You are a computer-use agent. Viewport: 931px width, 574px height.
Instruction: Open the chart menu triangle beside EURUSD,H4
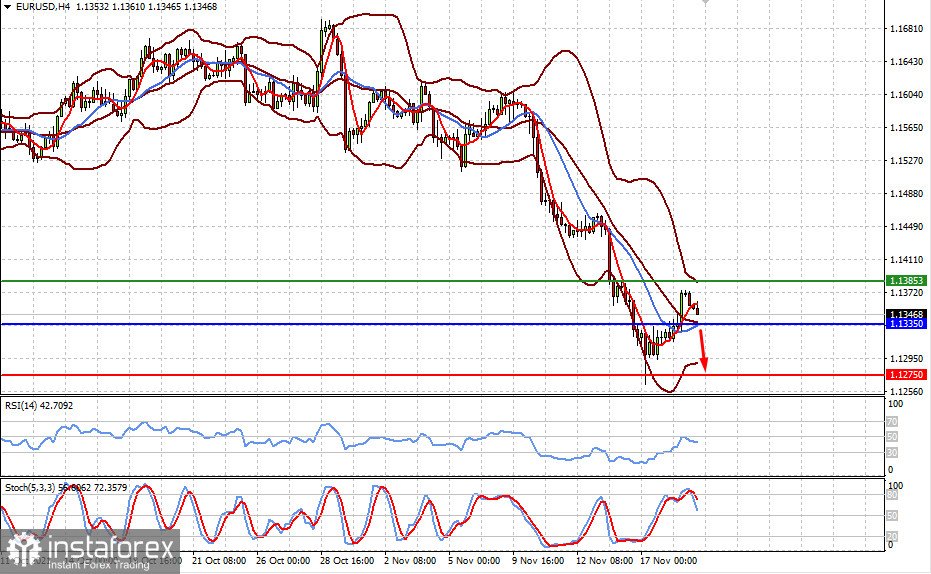7,7
